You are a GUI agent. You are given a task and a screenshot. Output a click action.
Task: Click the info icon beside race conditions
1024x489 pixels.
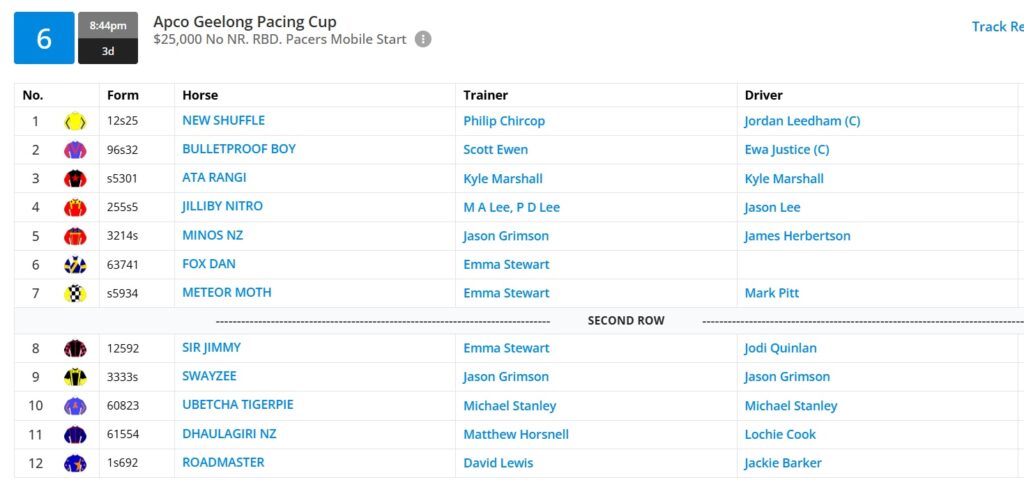click(x=423, y=39)
